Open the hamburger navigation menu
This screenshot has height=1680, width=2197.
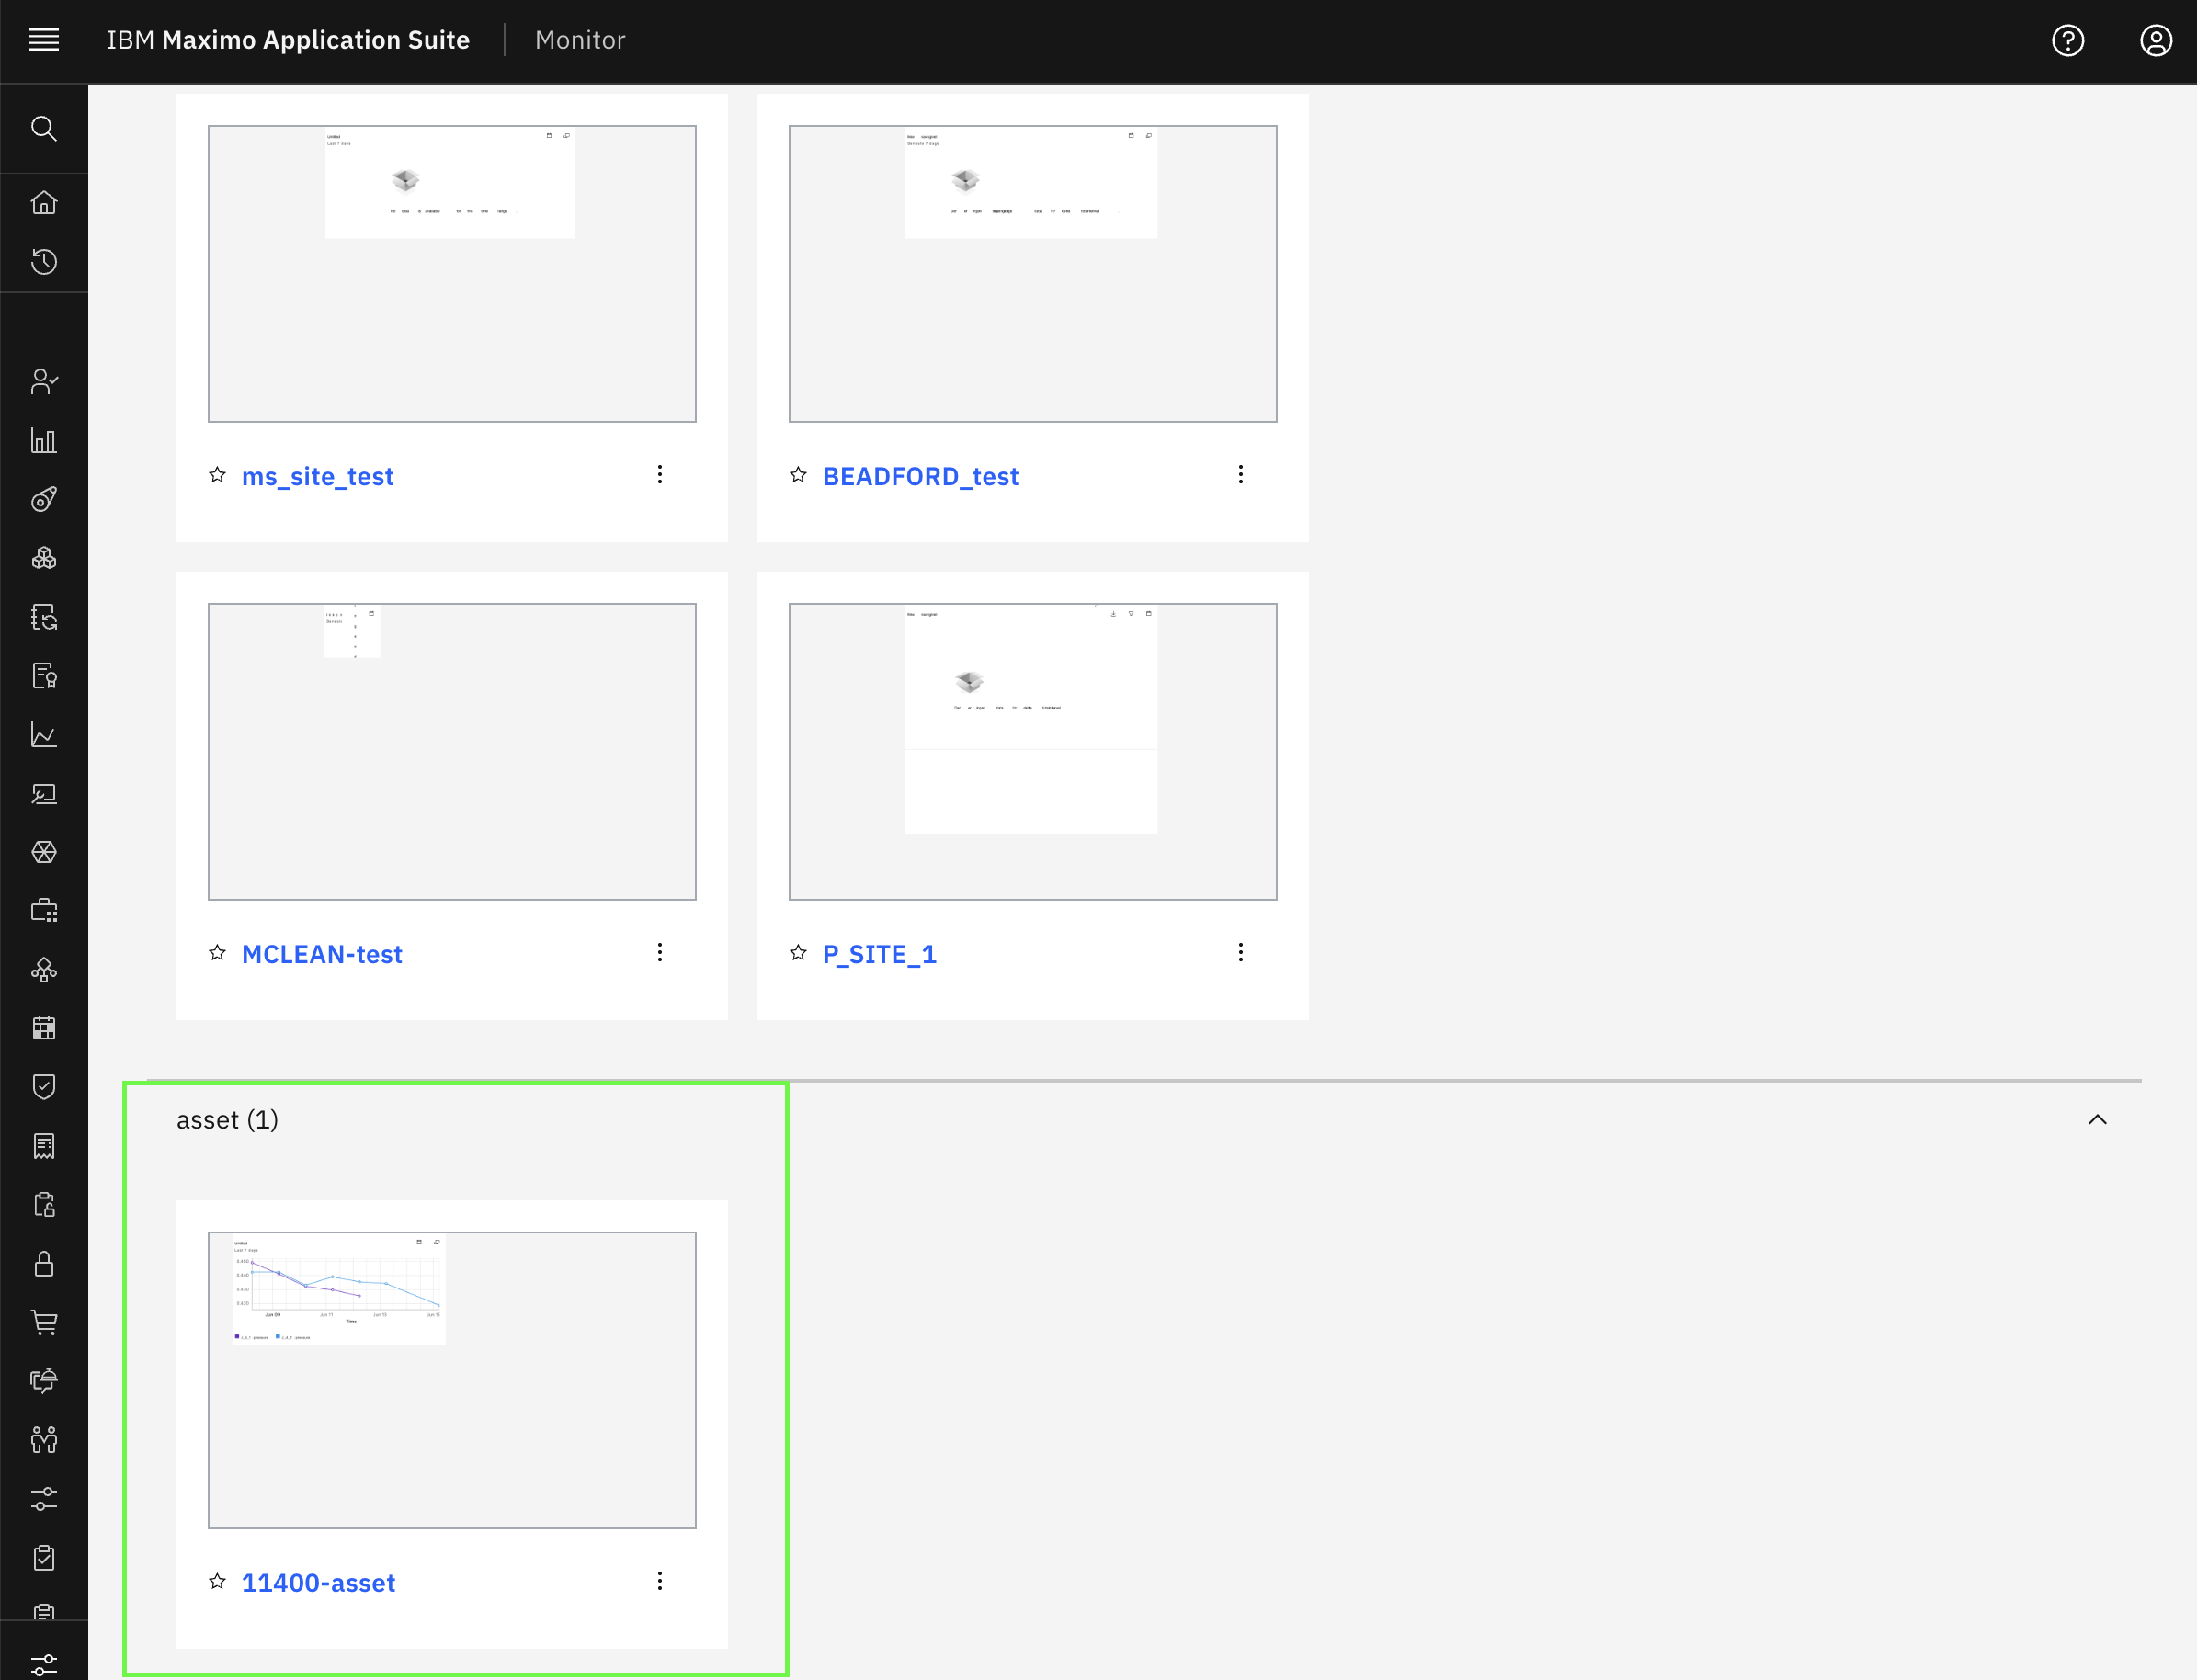[44, 40]
